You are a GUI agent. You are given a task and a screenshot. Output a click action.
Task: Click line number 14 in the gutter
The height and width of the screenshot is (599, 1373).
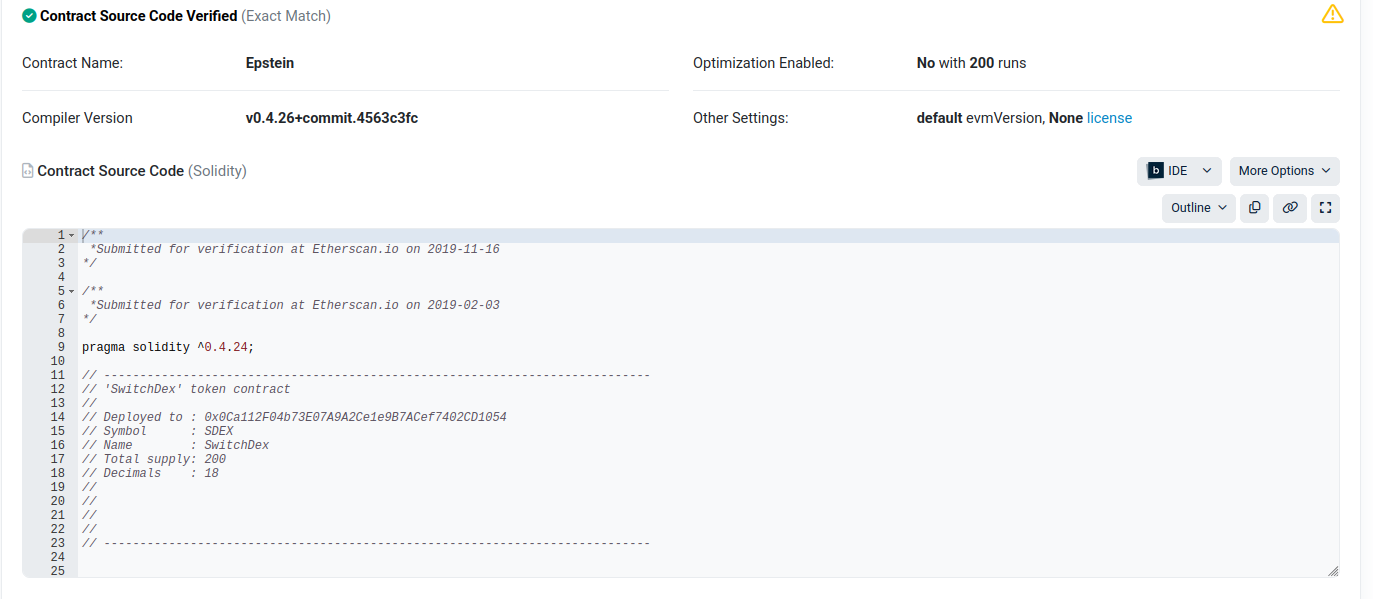pyautogui.click(x=57, y=417)
